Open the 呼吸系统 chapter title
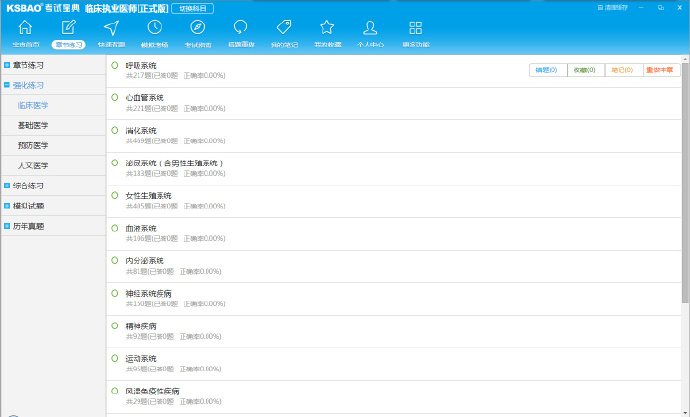 [x=141, y=66]
